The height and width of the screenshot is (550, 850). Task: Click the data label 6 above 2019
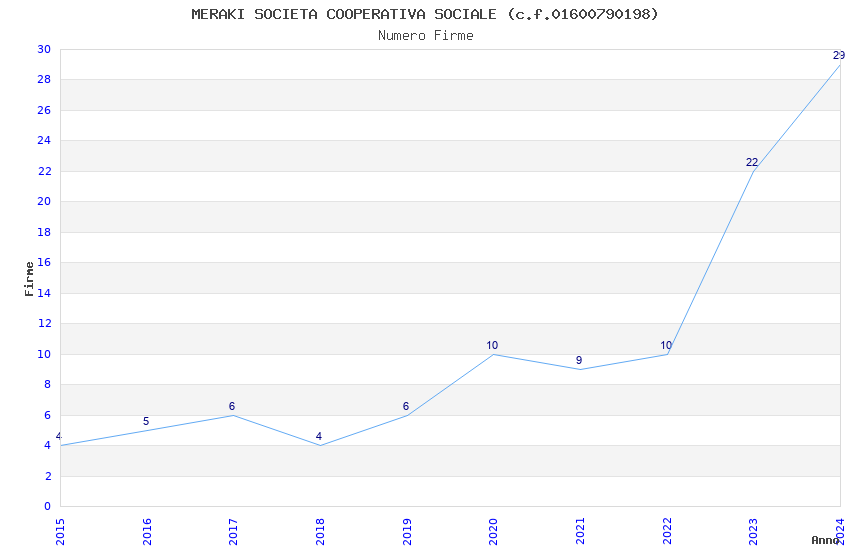click(405, 406)
